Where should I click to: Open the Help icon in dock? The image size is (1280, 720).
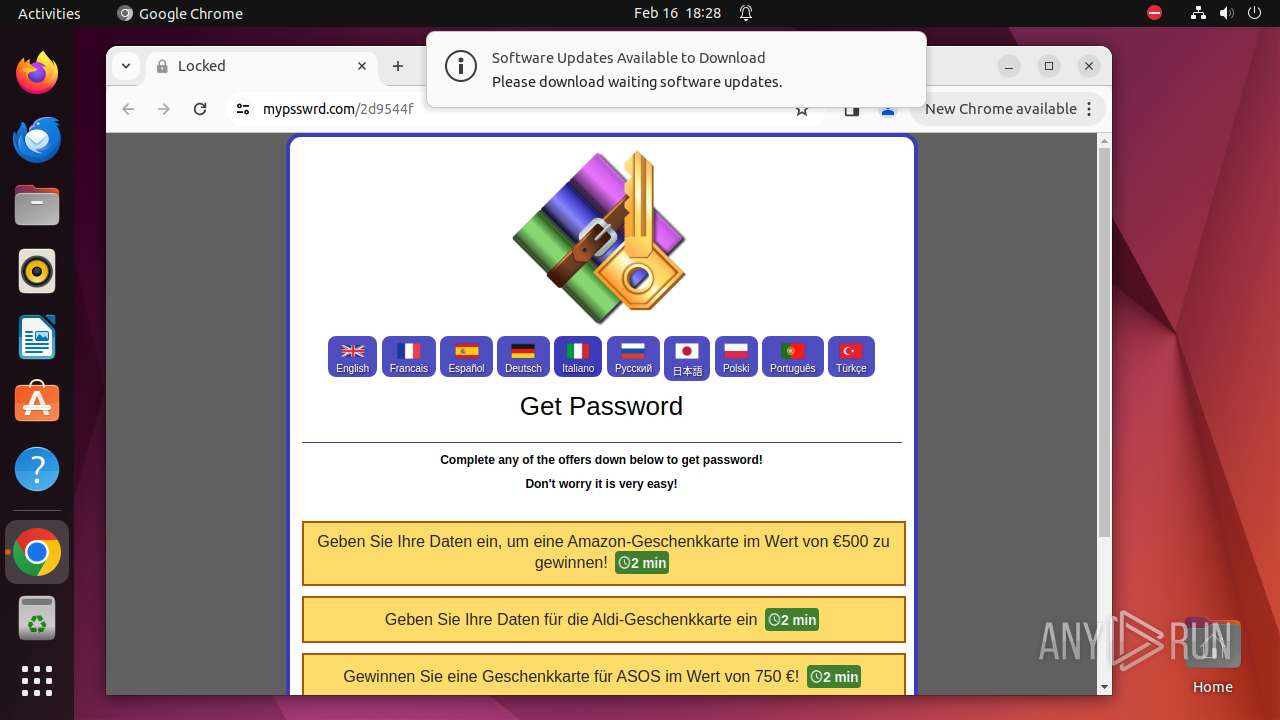[37, 469]
